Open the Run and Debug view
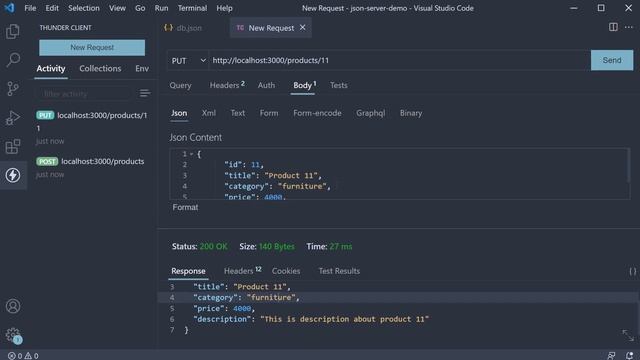Image resolution: width=640 pixels, height=360 pixels. click(x=13, y=118)
